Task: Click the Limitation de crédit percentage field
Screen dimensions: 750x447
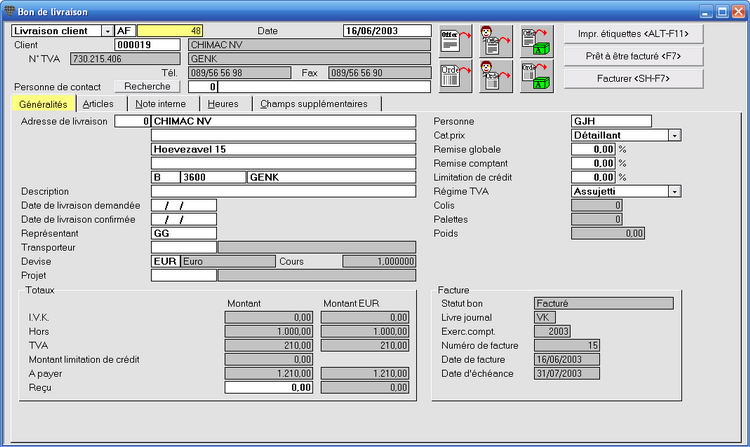Action: point(593,177)
